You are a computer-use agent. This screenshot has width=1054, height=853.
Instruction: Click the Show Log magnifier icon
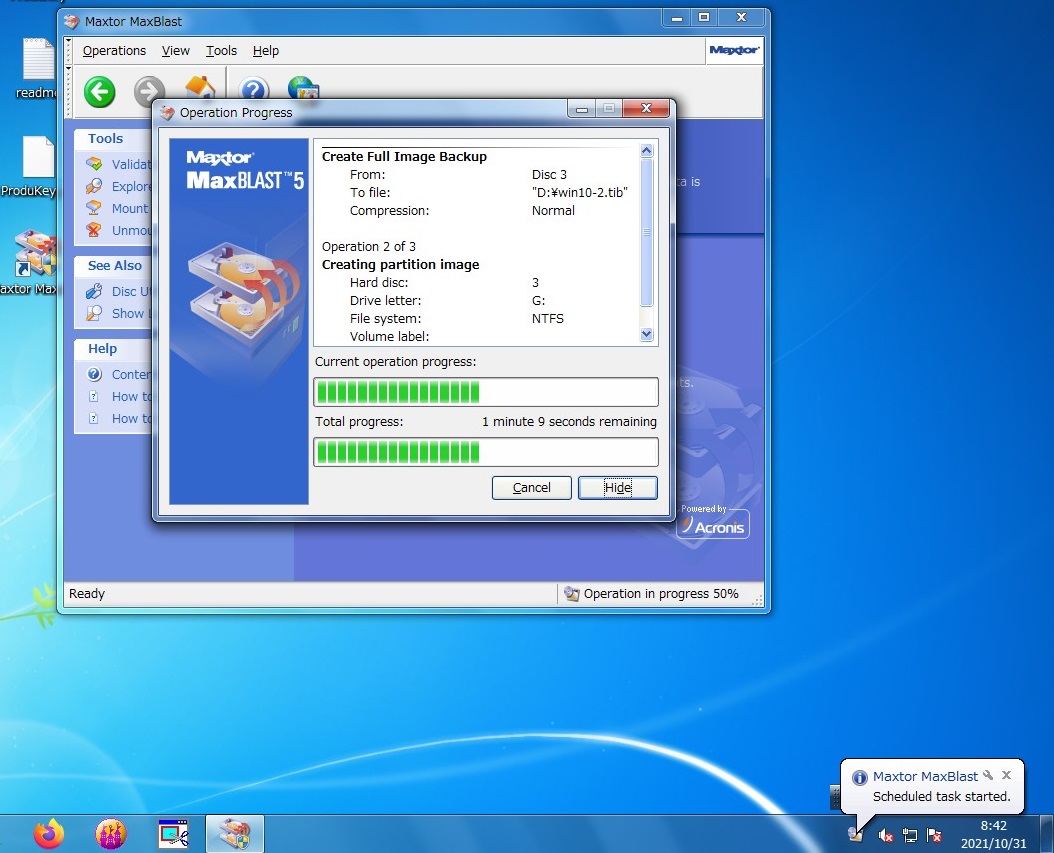pos(94,313)
